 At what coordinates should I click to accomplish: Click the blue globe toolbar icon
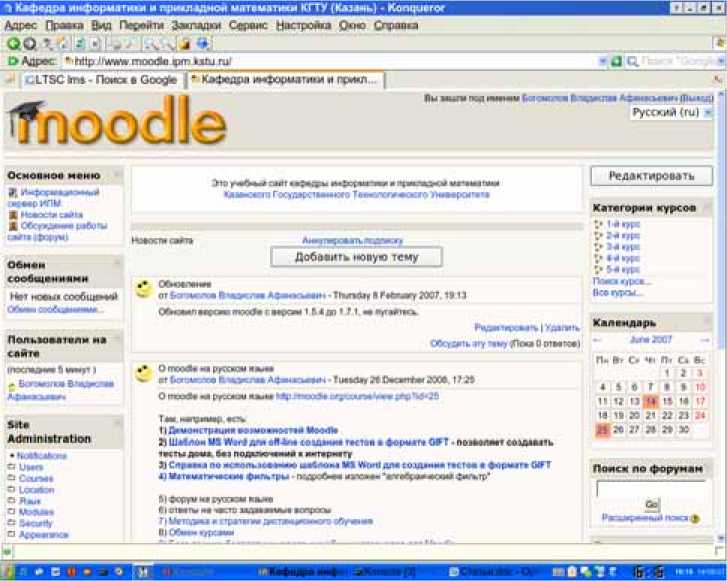click(x=203, y=44)
